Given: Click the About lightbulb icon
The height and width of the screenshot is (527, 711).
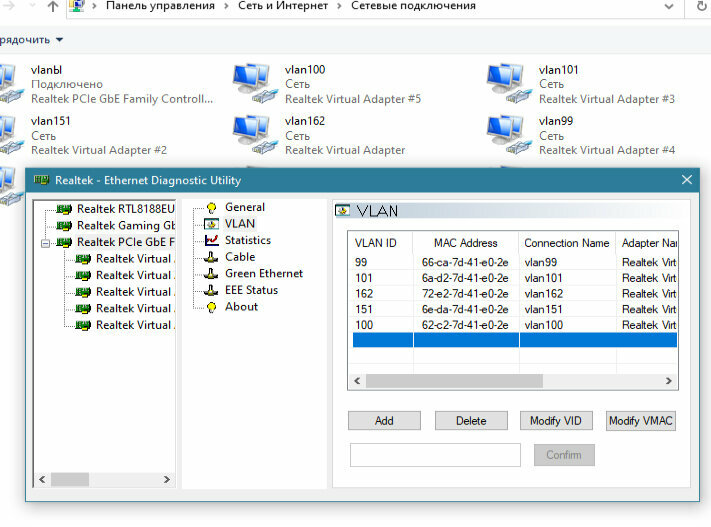Looking at the screenshot, I should pos(211,307).
